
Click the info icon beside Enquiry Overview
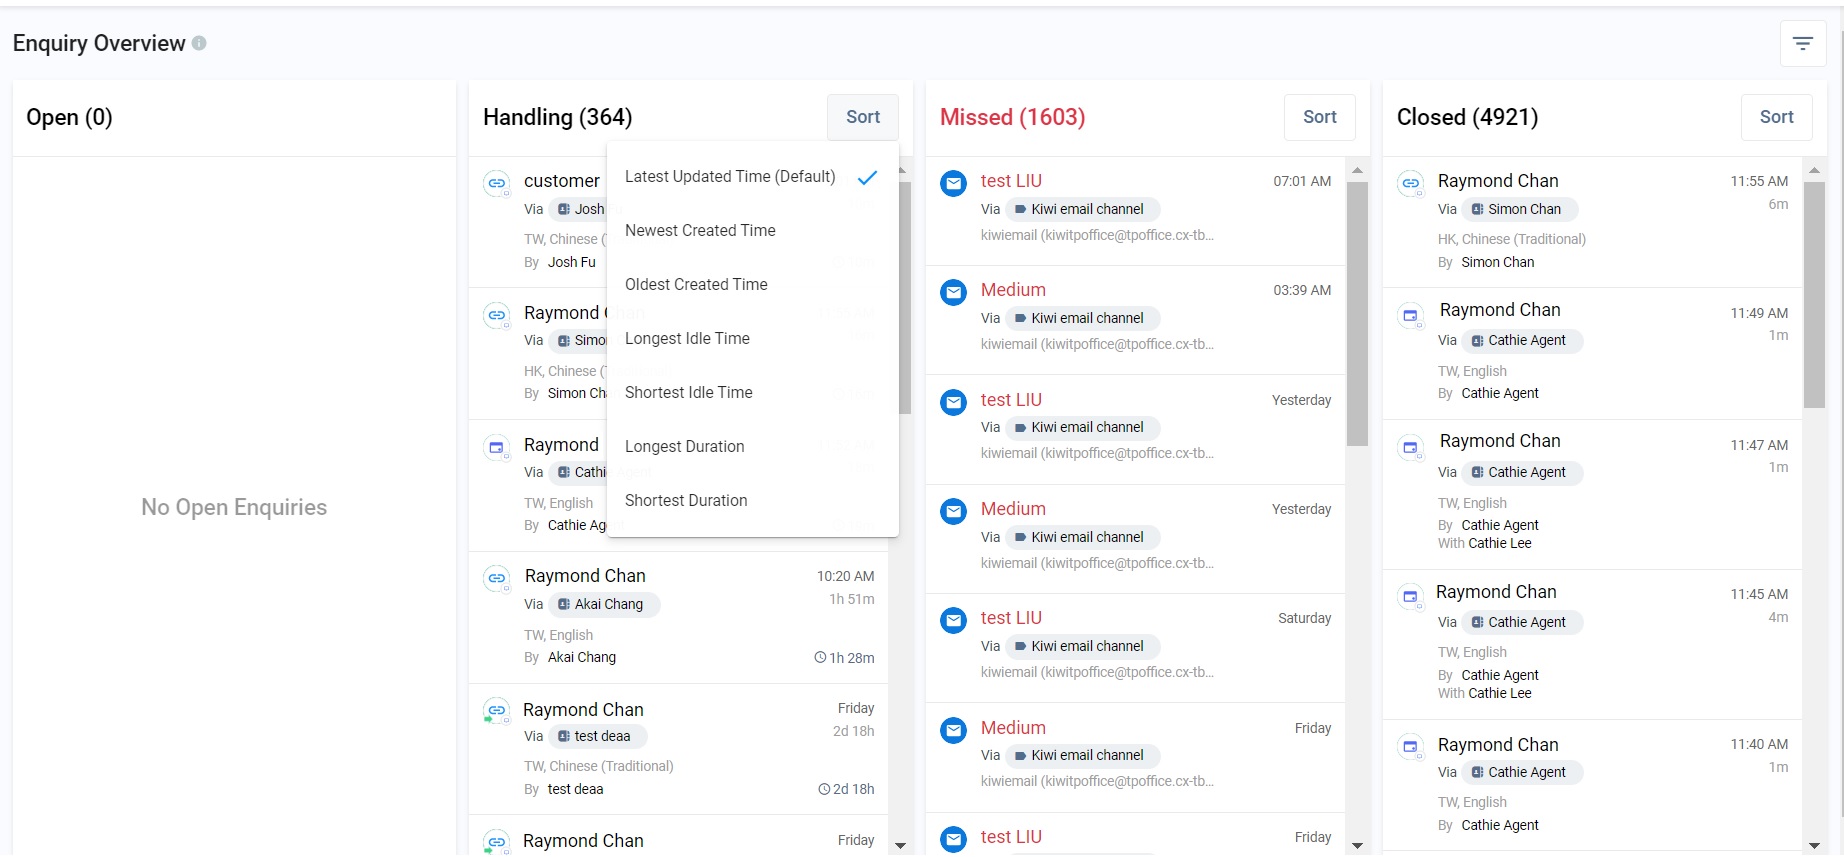(x=199, y=43)
